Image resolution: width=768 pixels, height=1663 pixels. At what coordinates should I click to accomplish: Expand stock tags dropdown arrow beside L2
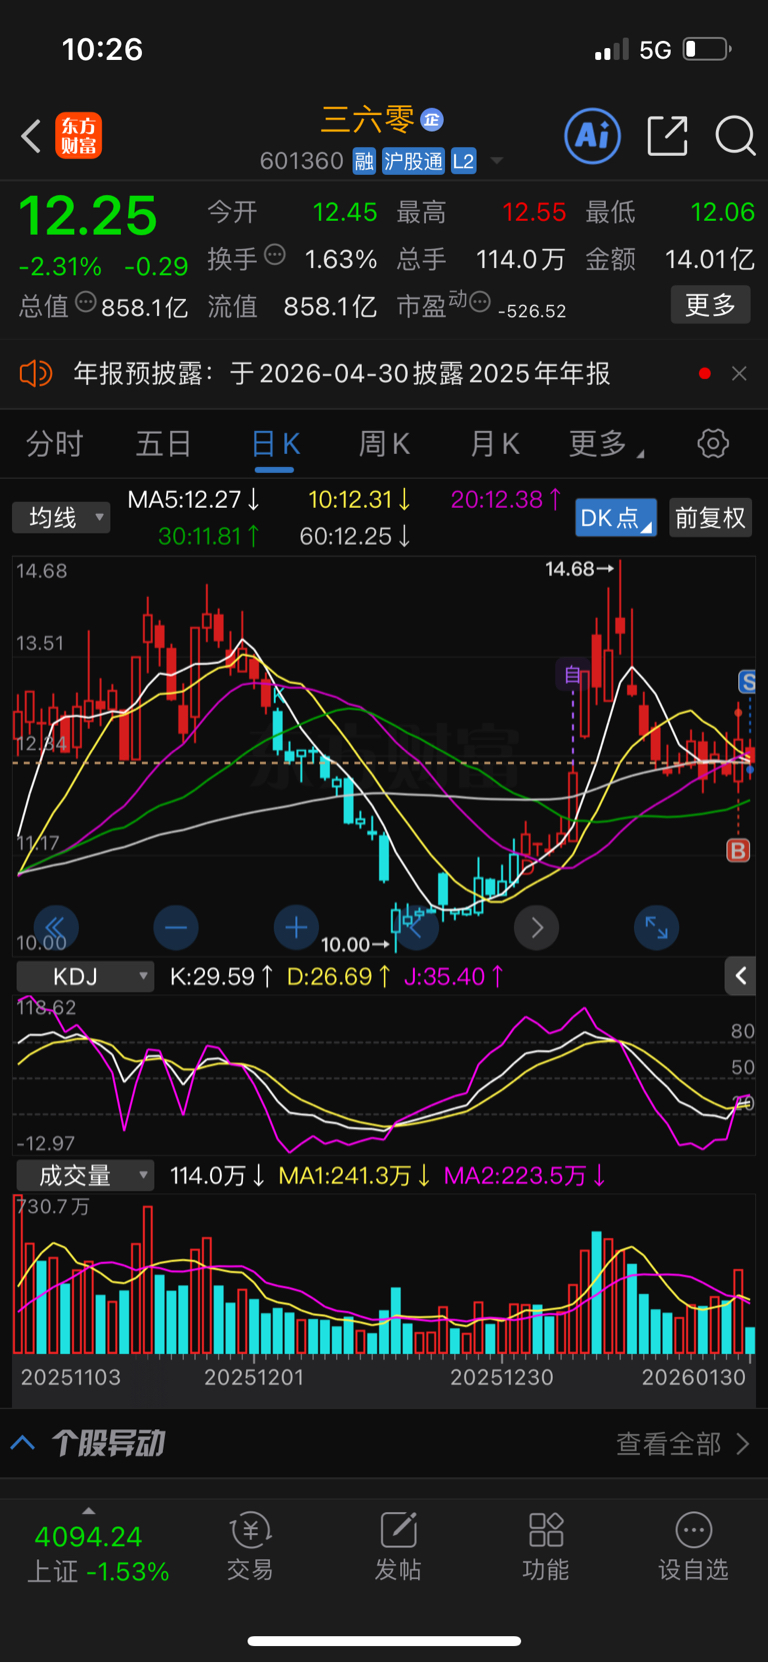click(x=497, y=161)
